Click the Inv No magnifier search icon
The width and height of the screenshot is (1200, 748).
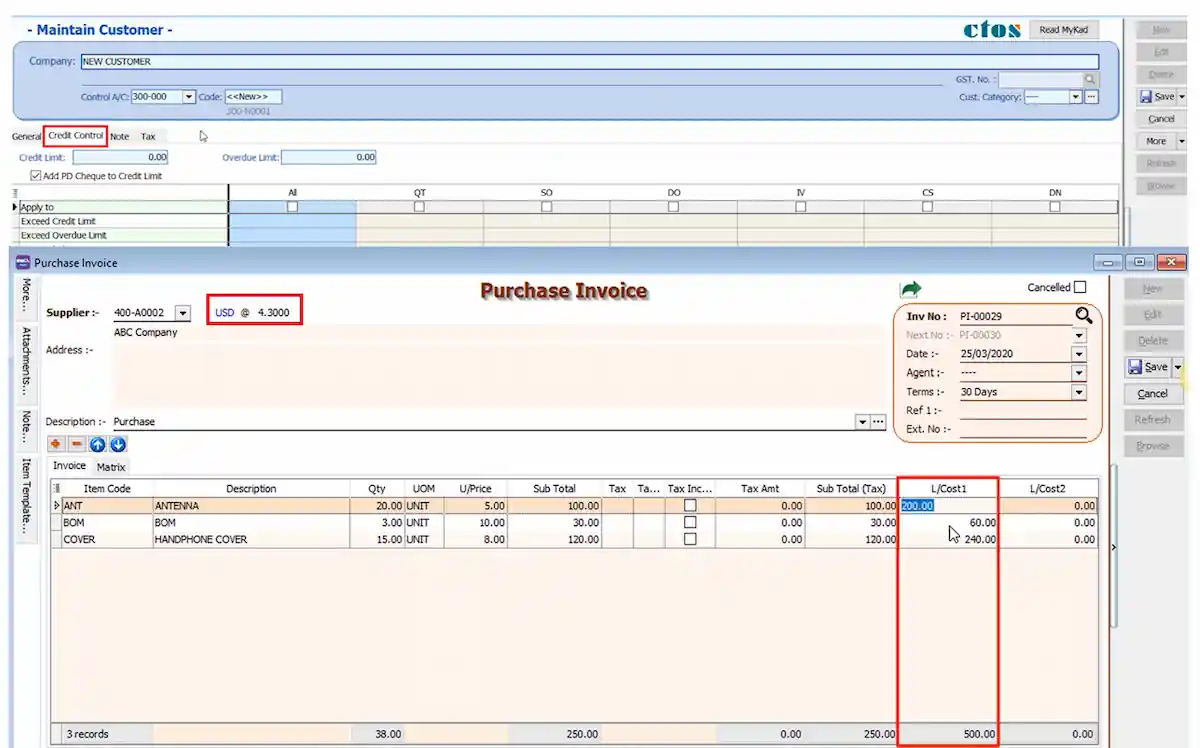point(1083,316)
